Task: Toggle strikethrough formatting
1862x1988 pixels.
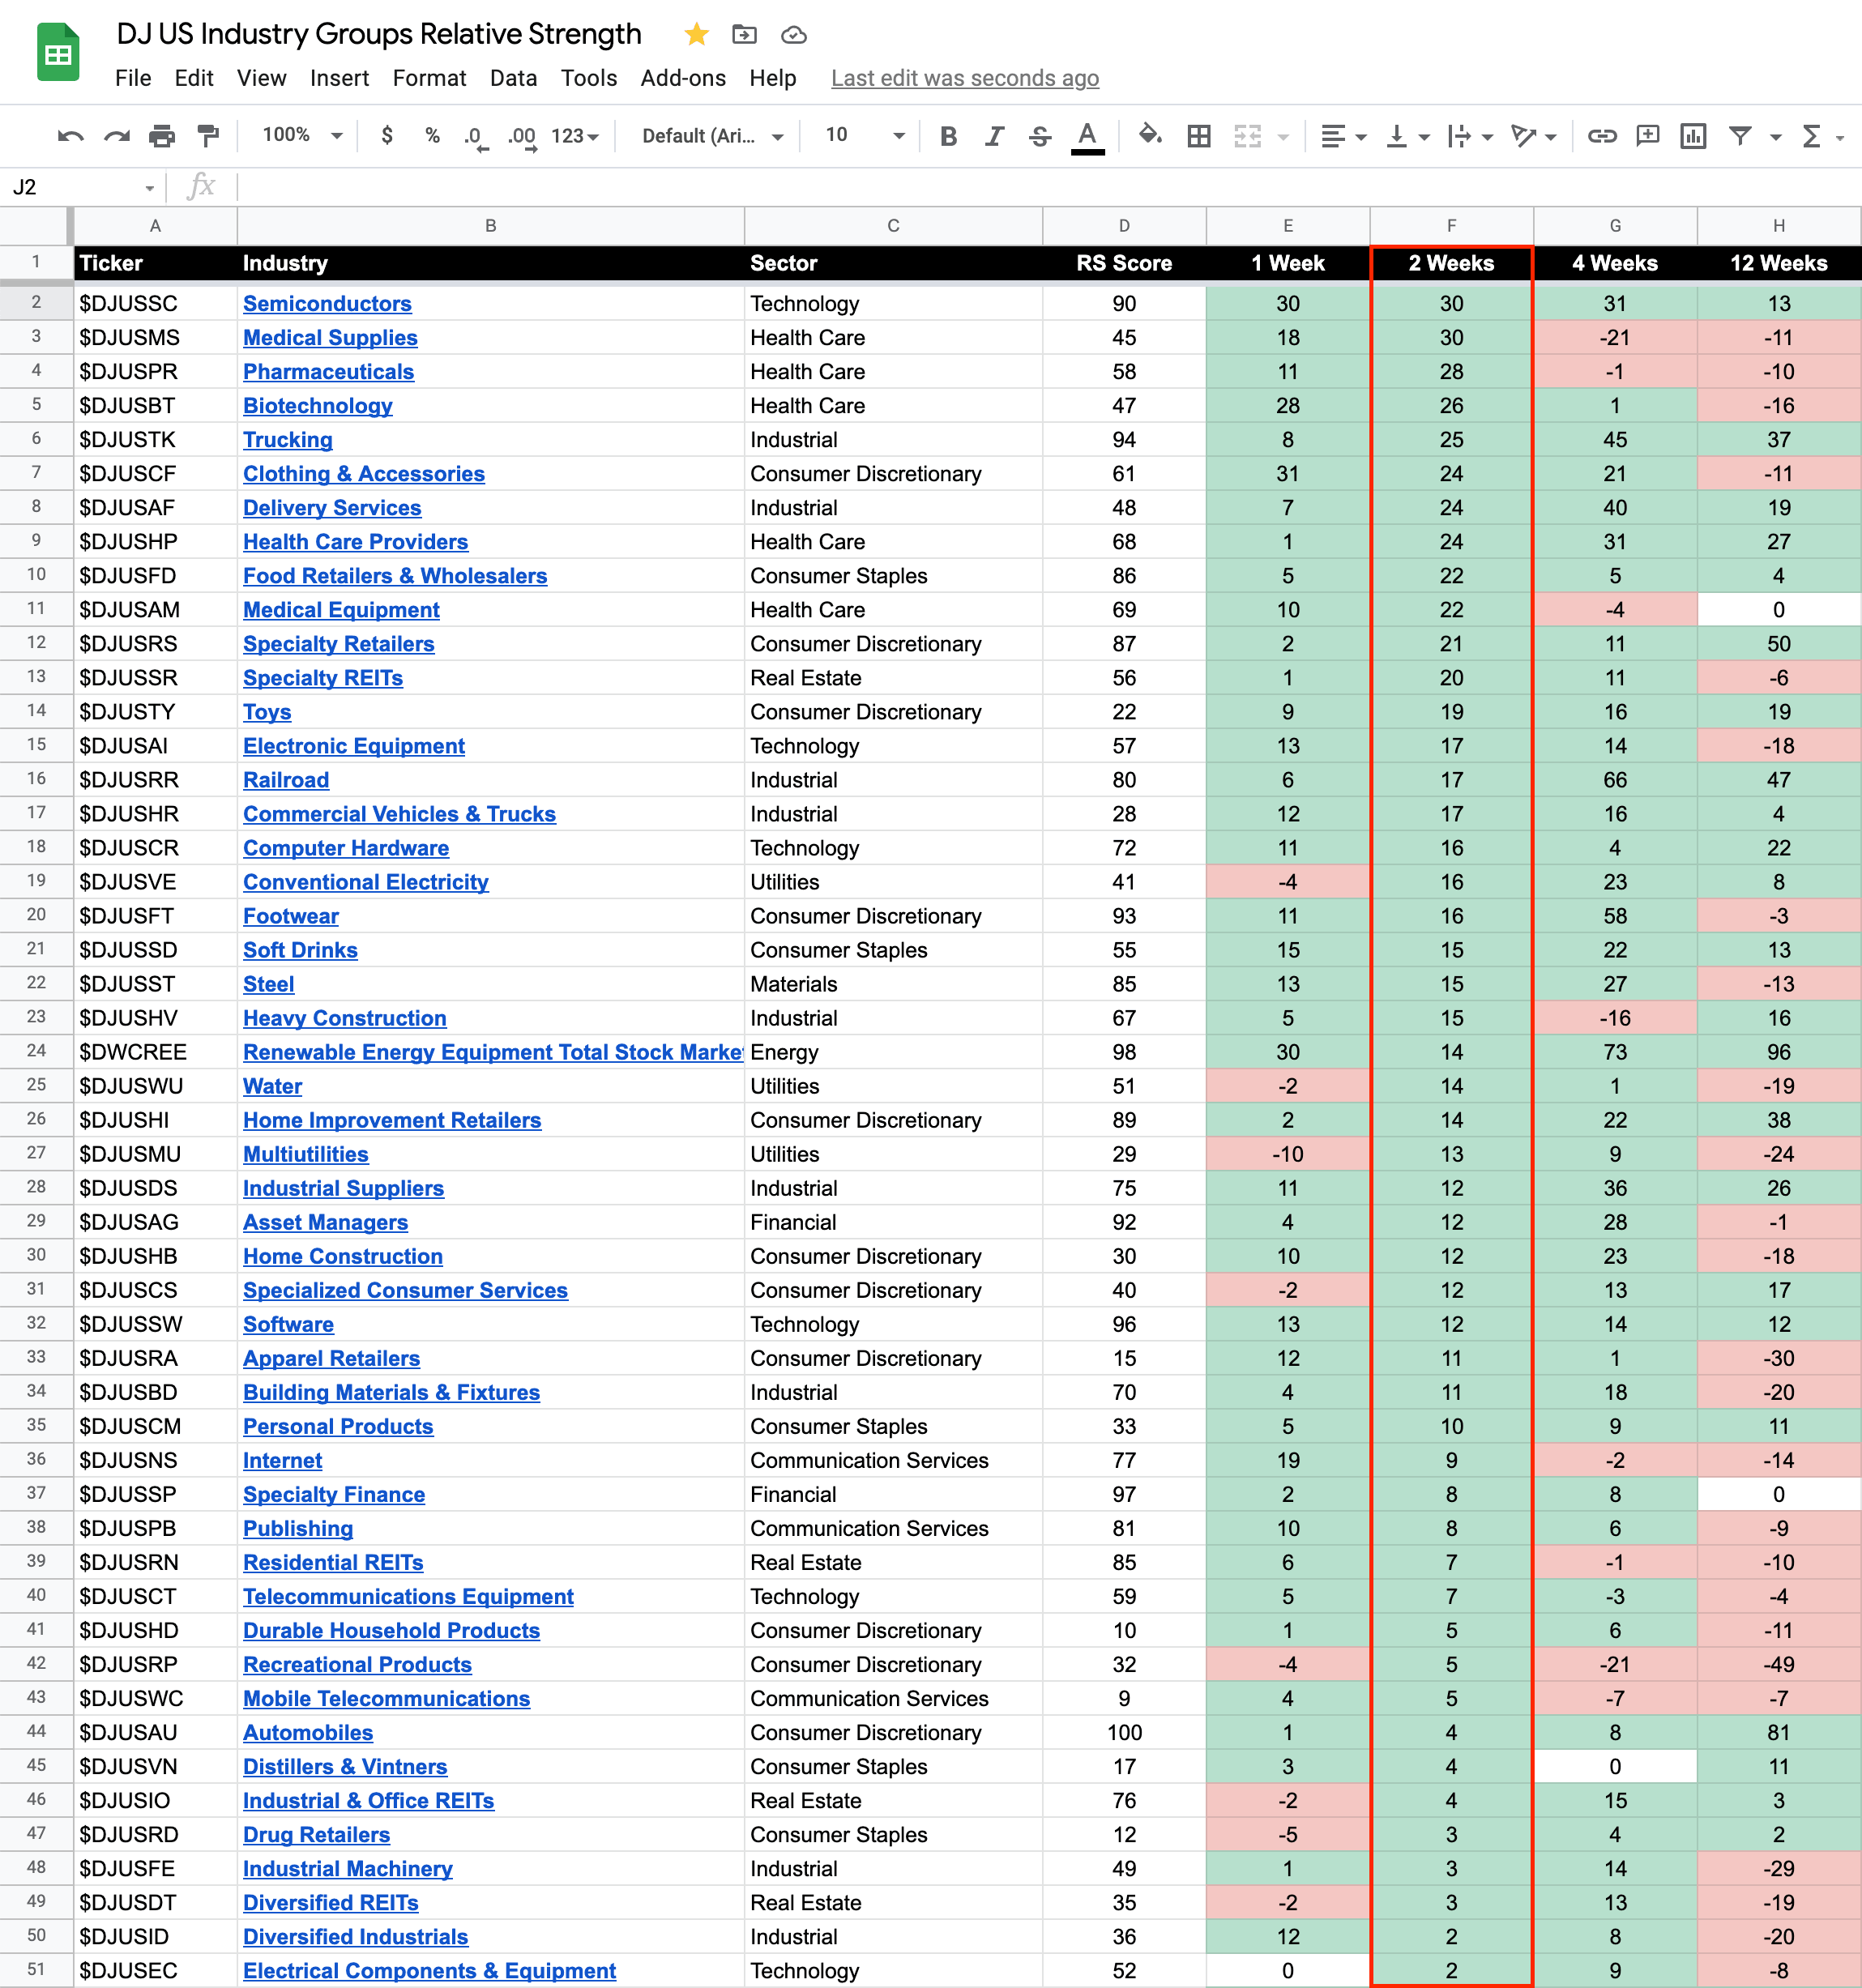Action: tap(1039, 136)
